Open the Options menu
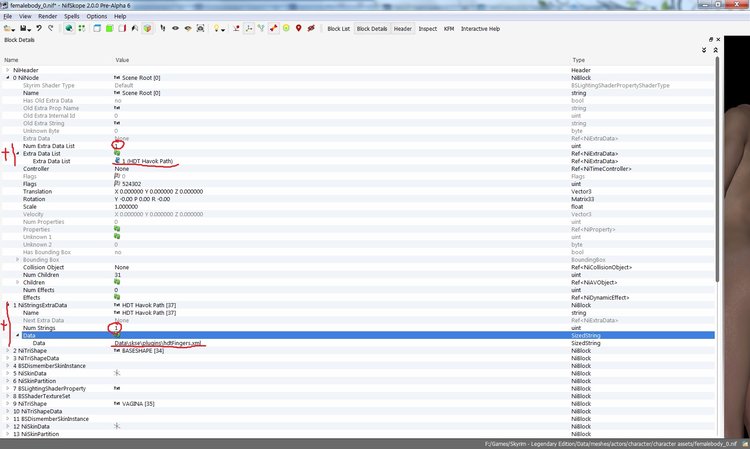This screenshot has height=449, width=750. 97,16
